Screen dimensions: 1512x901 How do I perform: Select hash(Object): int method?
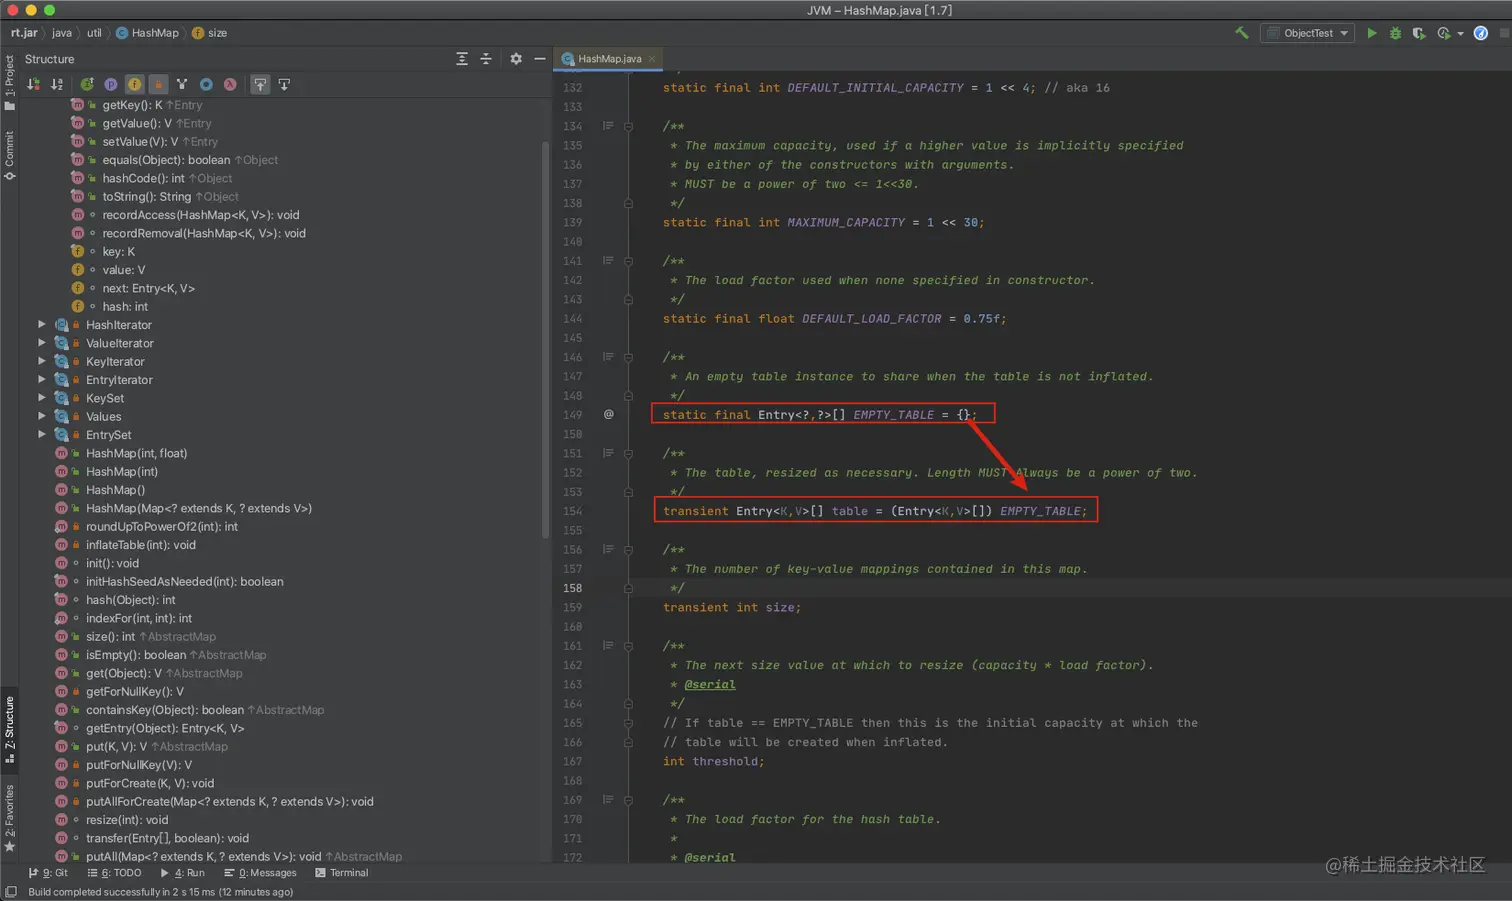[x=131, y=600]
